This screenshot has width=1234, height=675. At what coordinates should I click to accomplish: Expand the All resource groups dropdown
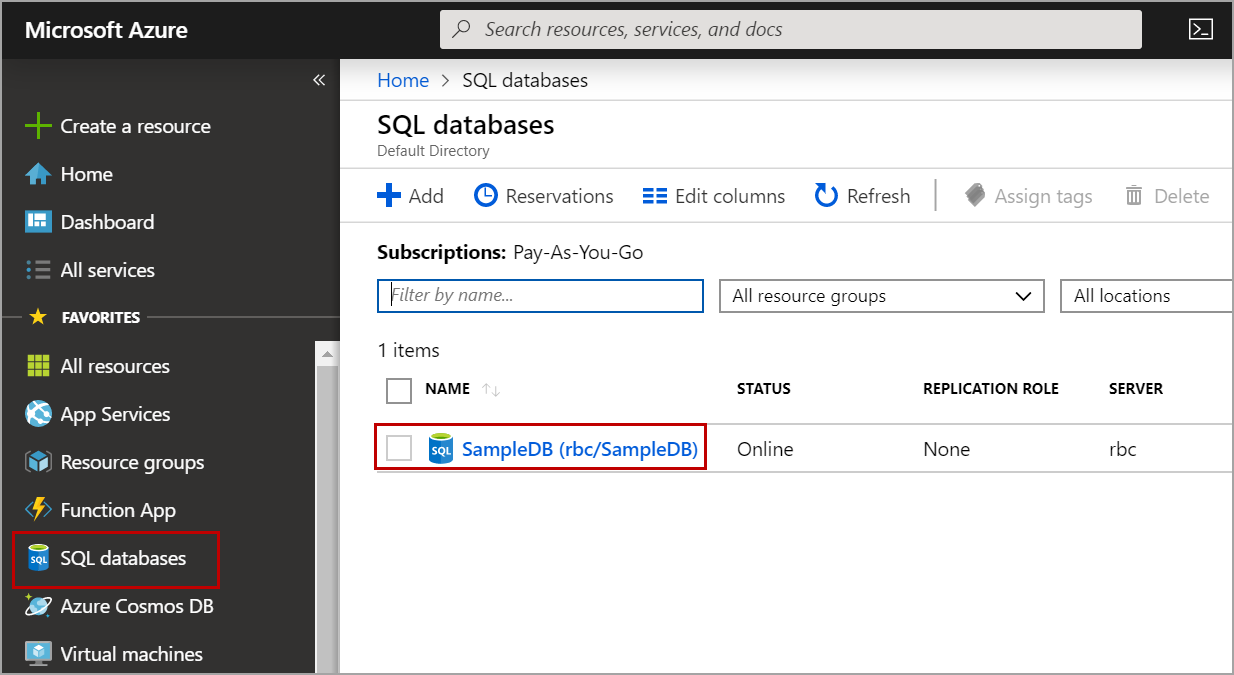pyautogui.click(x=881, y=296)
